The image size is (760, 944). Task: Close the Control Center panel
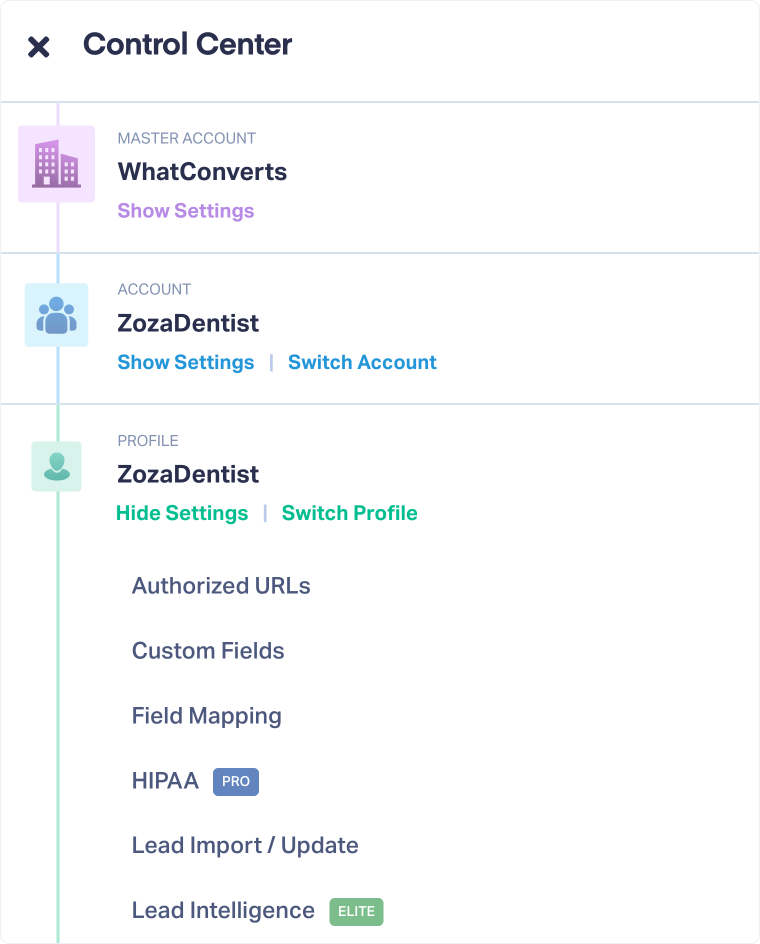click(x=38, y=47)
